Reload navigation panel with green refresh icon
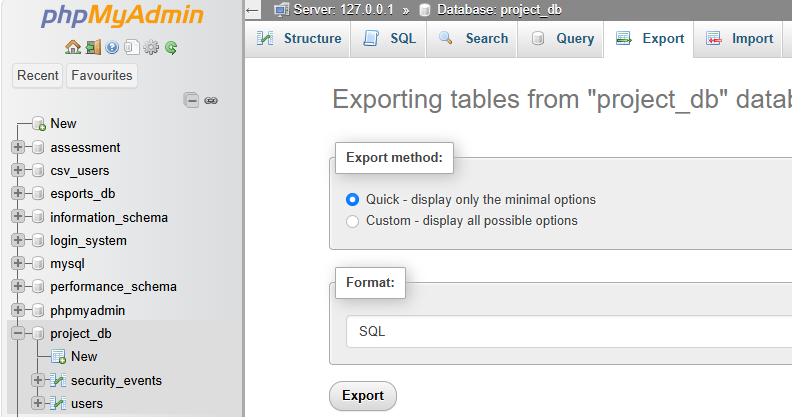This screenshot has height=417, width=792. pos(171,47)
